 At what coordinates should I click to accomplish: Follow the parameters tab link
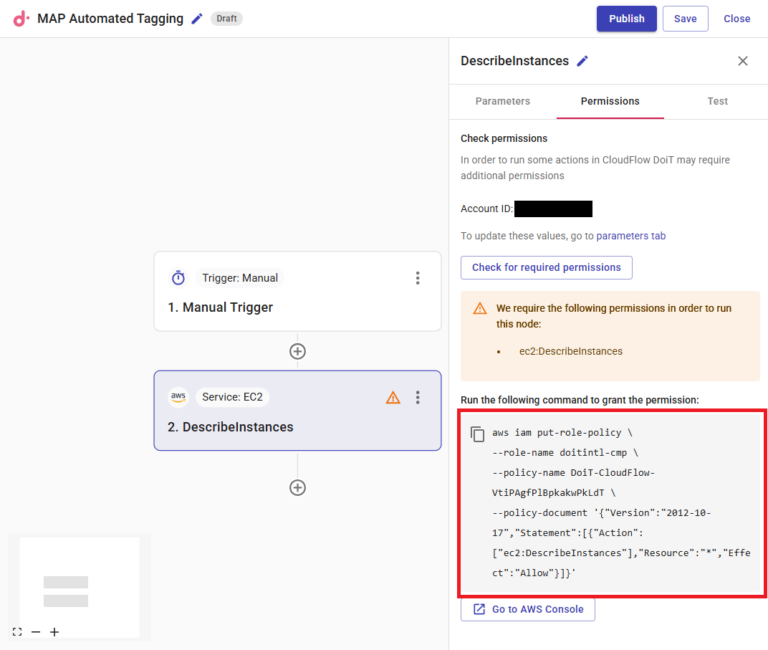click(x=631, y=236)
